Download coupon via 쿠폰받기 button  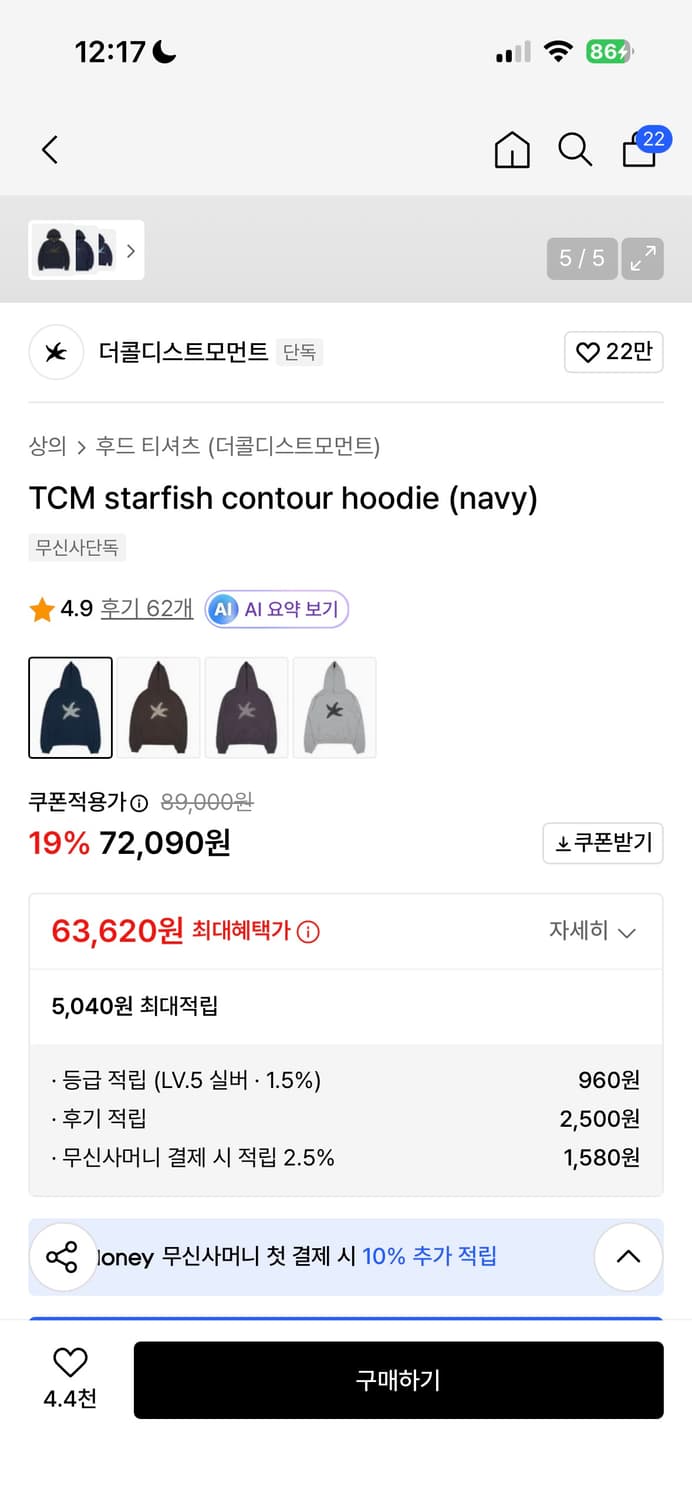[602, 843]
